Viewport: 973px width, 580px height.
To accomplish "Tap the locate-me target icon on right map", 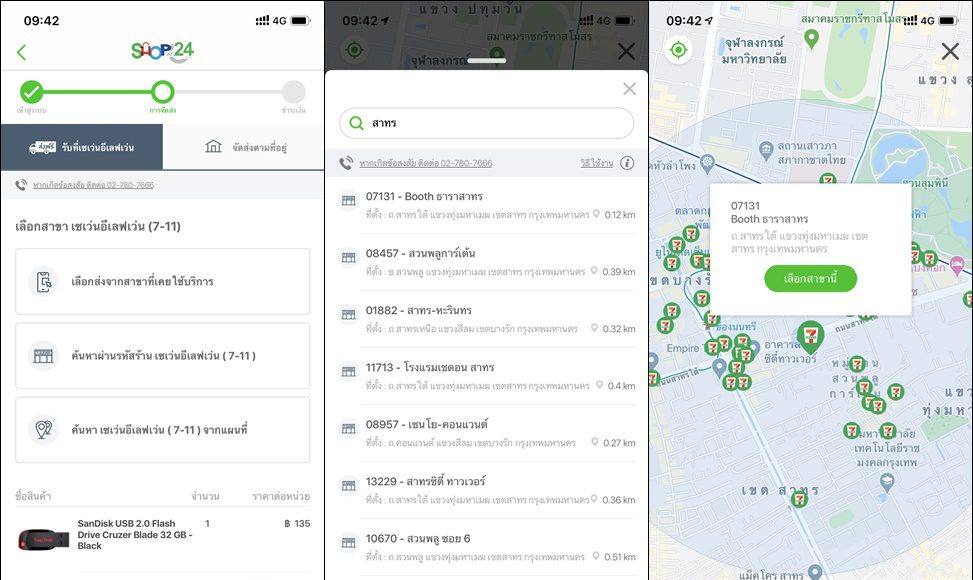I will tap(678, 50).
